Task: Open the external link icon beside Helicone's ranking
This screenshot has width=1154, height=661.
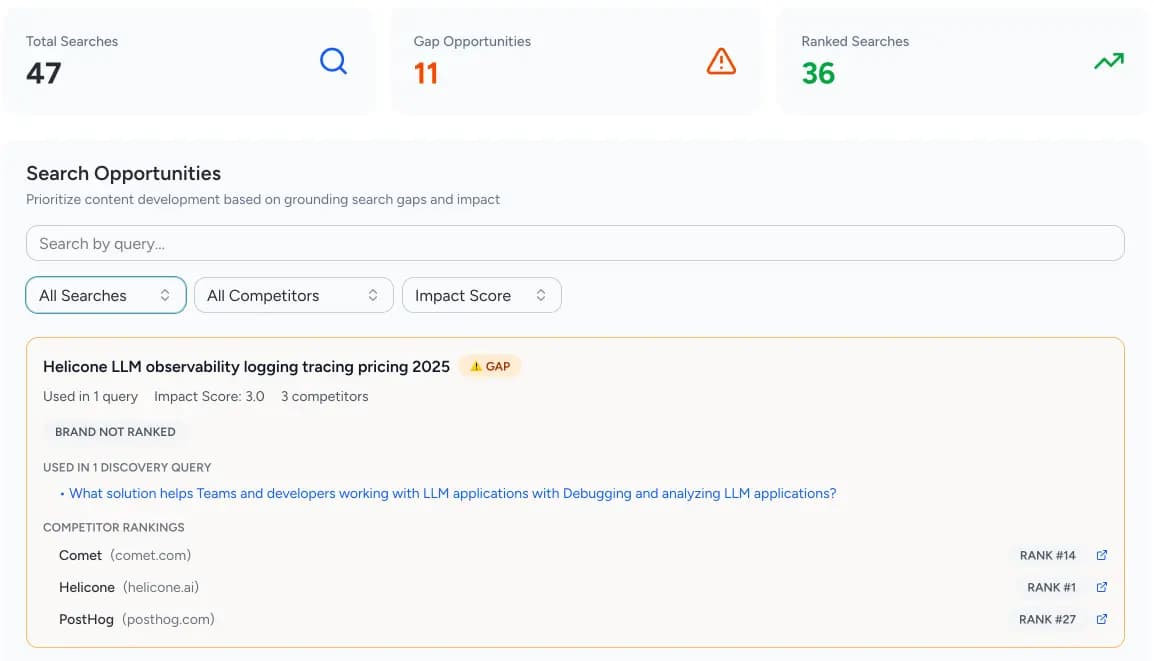Action: tap(1101, 587)
